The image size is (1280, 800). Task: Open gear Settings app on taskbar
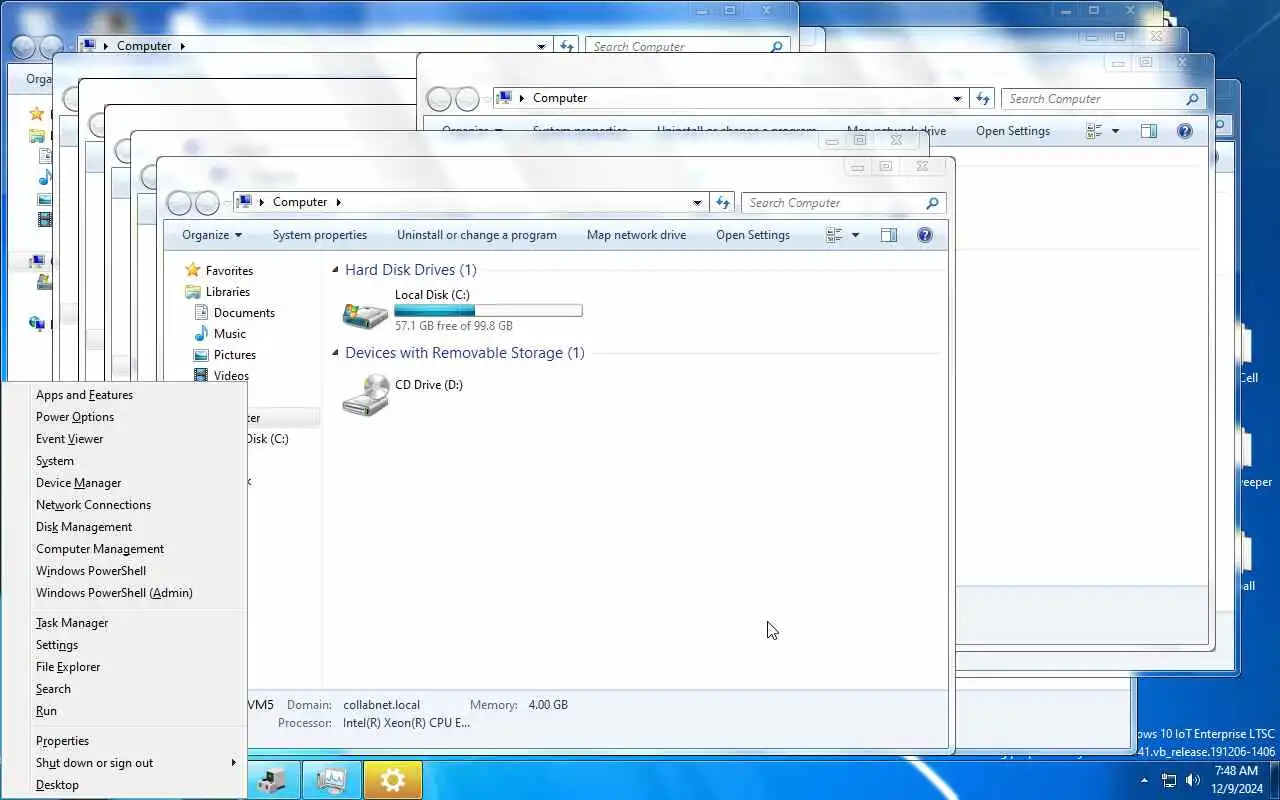[x=392, y=781]
